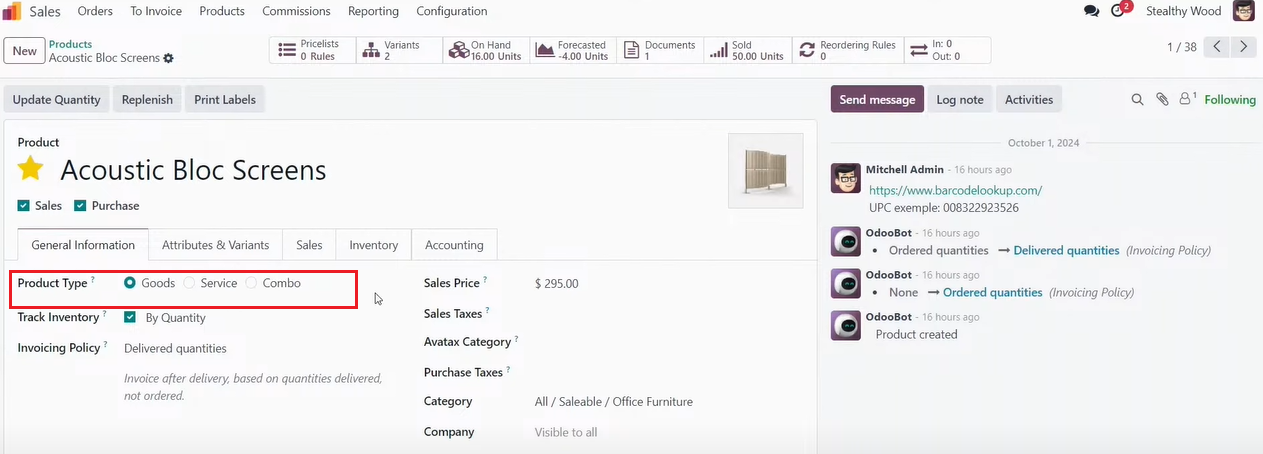Switch to the General Information tab
This screenshot has height=454, width=1263.
83,245
